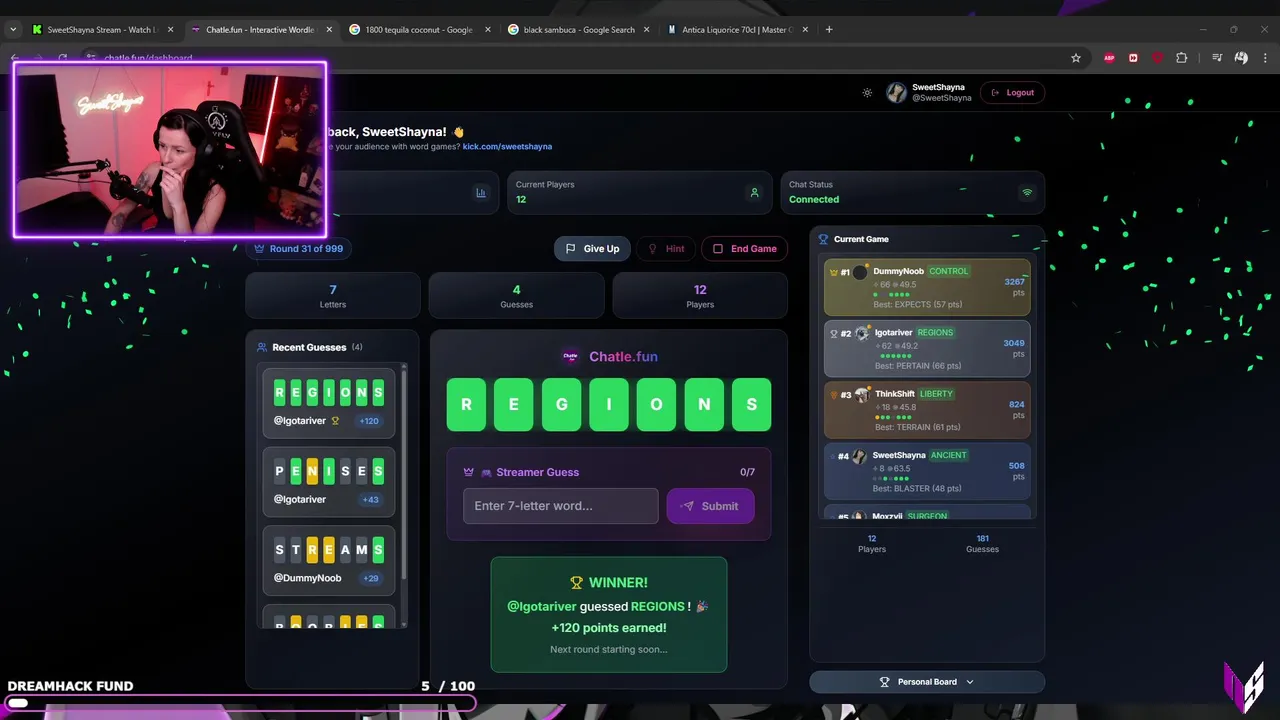Click the WINNER! announcement banner
Screen dimensions: 1280x720
(x=609, y=614)
